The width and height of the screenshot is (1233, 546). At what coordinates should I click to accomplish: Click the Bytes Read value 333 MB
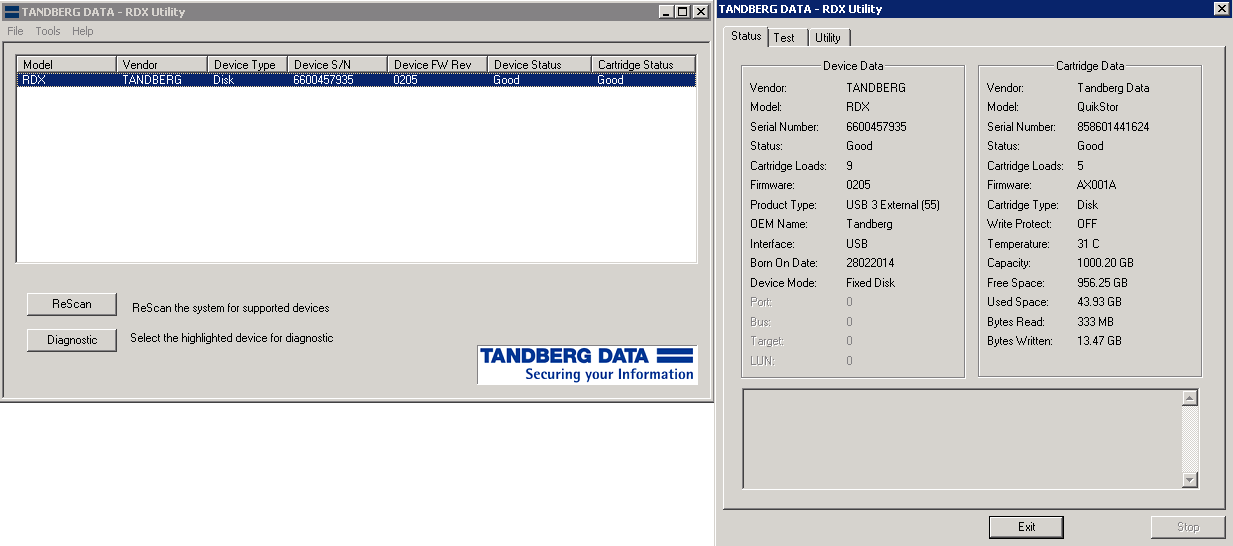coord(1096,322)
